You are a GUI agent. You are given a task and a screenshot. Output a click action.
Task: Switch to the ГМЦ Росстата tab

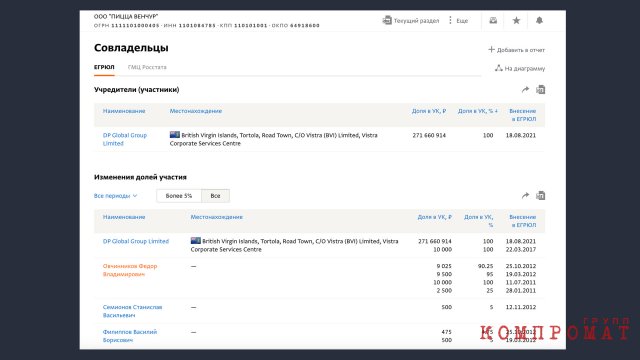point(147,67)
